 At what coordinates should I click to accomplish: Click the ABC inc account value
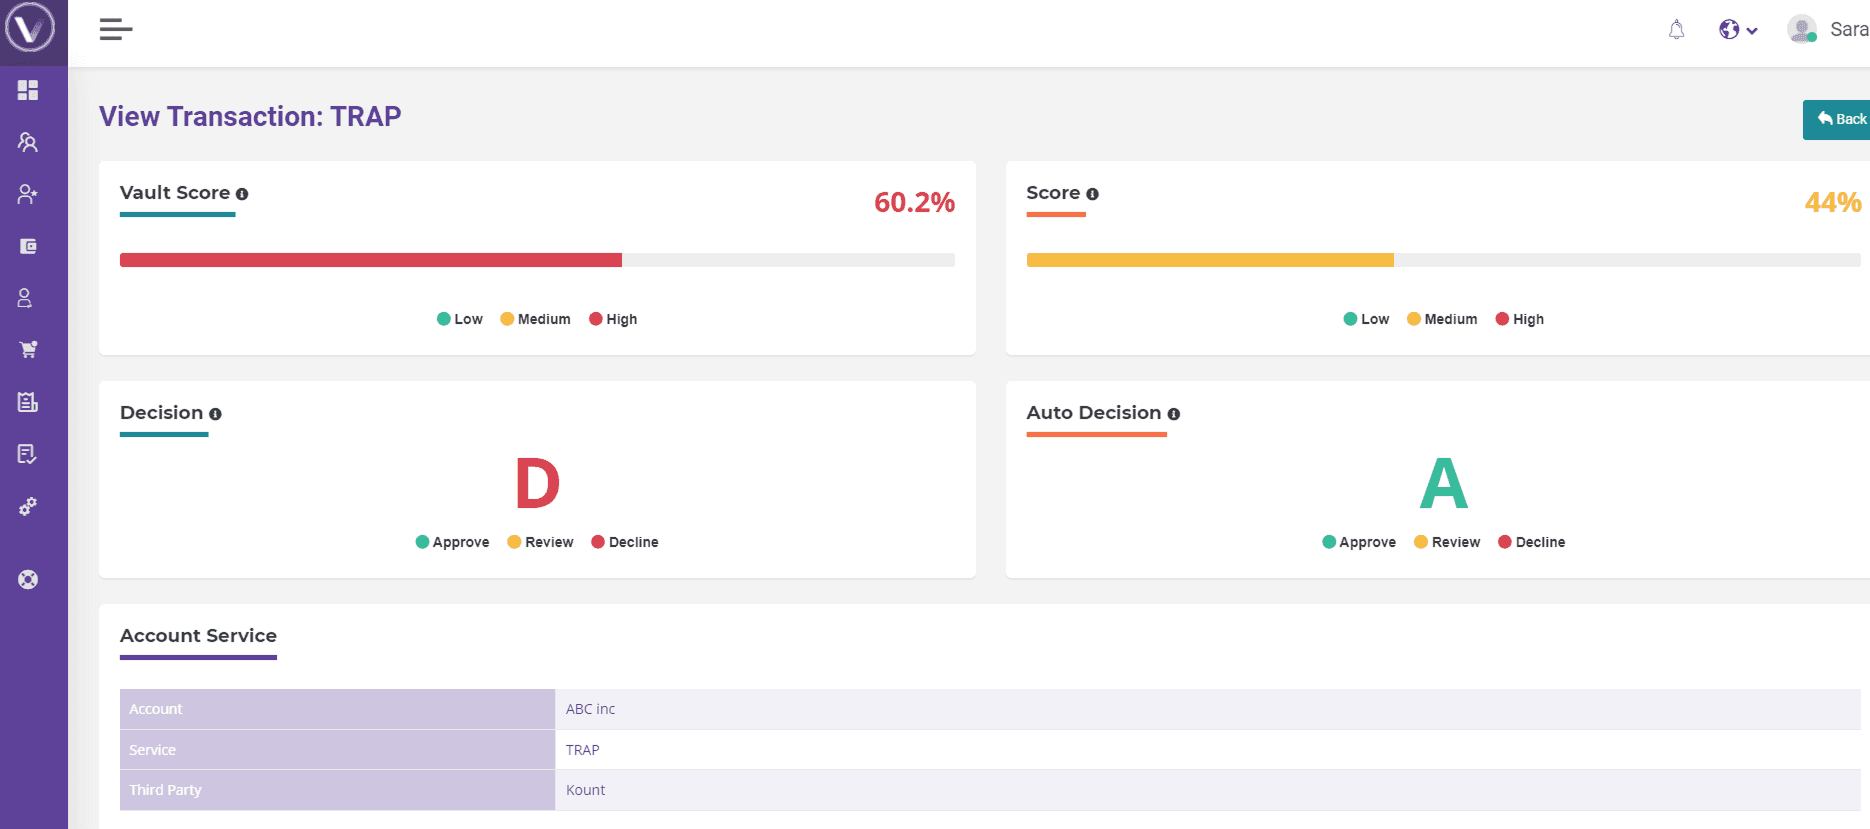590,709
